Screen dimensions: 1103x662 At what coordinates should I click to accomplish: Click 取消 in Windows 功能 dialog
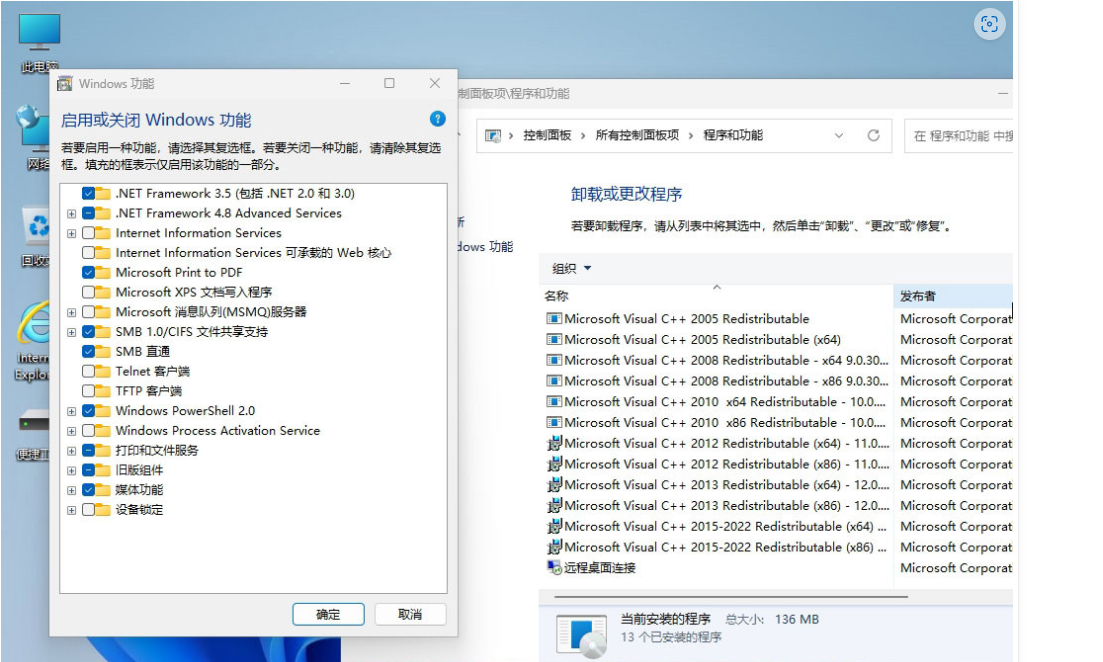pos(410,614)
